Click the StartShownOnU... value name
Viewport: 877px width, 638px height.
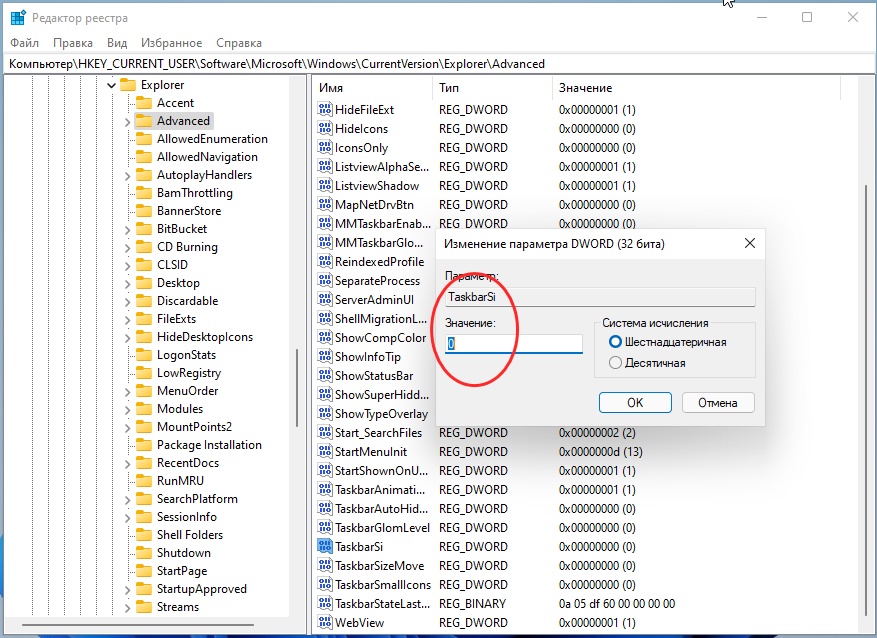(x=381, y=470)
